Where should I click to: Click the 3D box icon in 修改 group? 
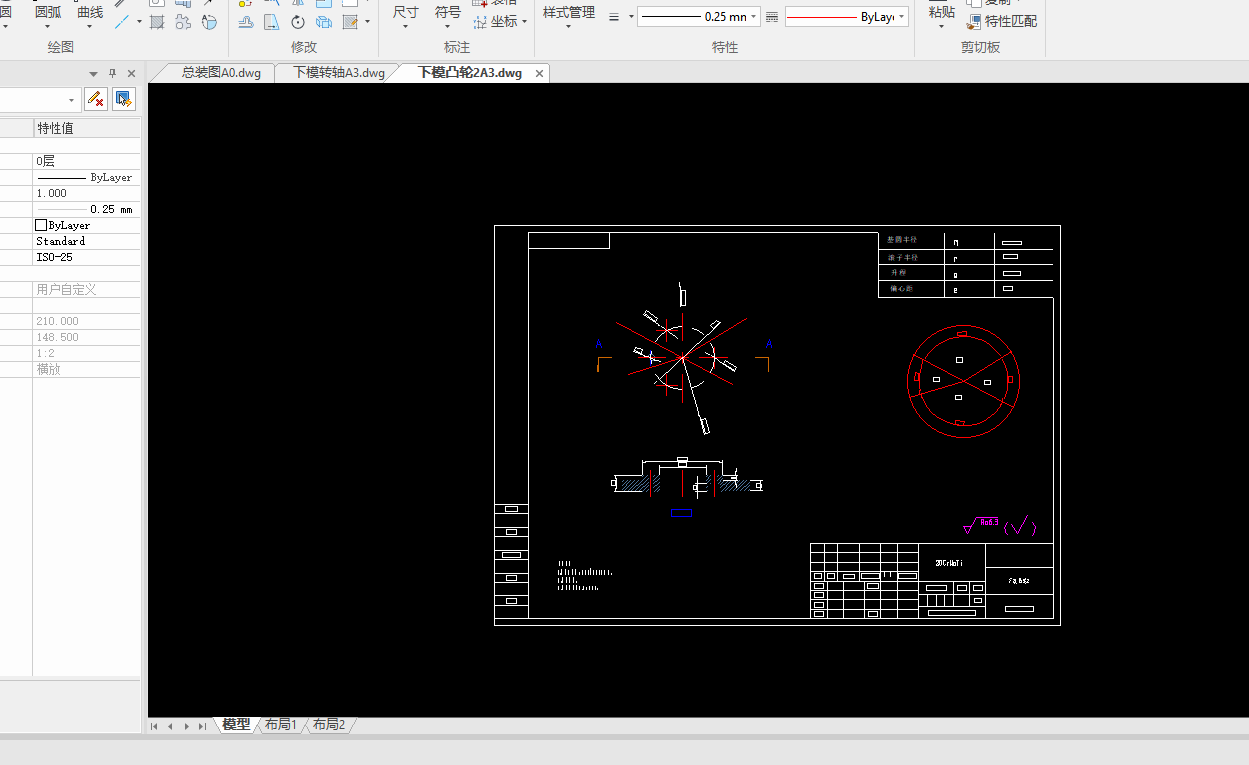pos(324,21)
